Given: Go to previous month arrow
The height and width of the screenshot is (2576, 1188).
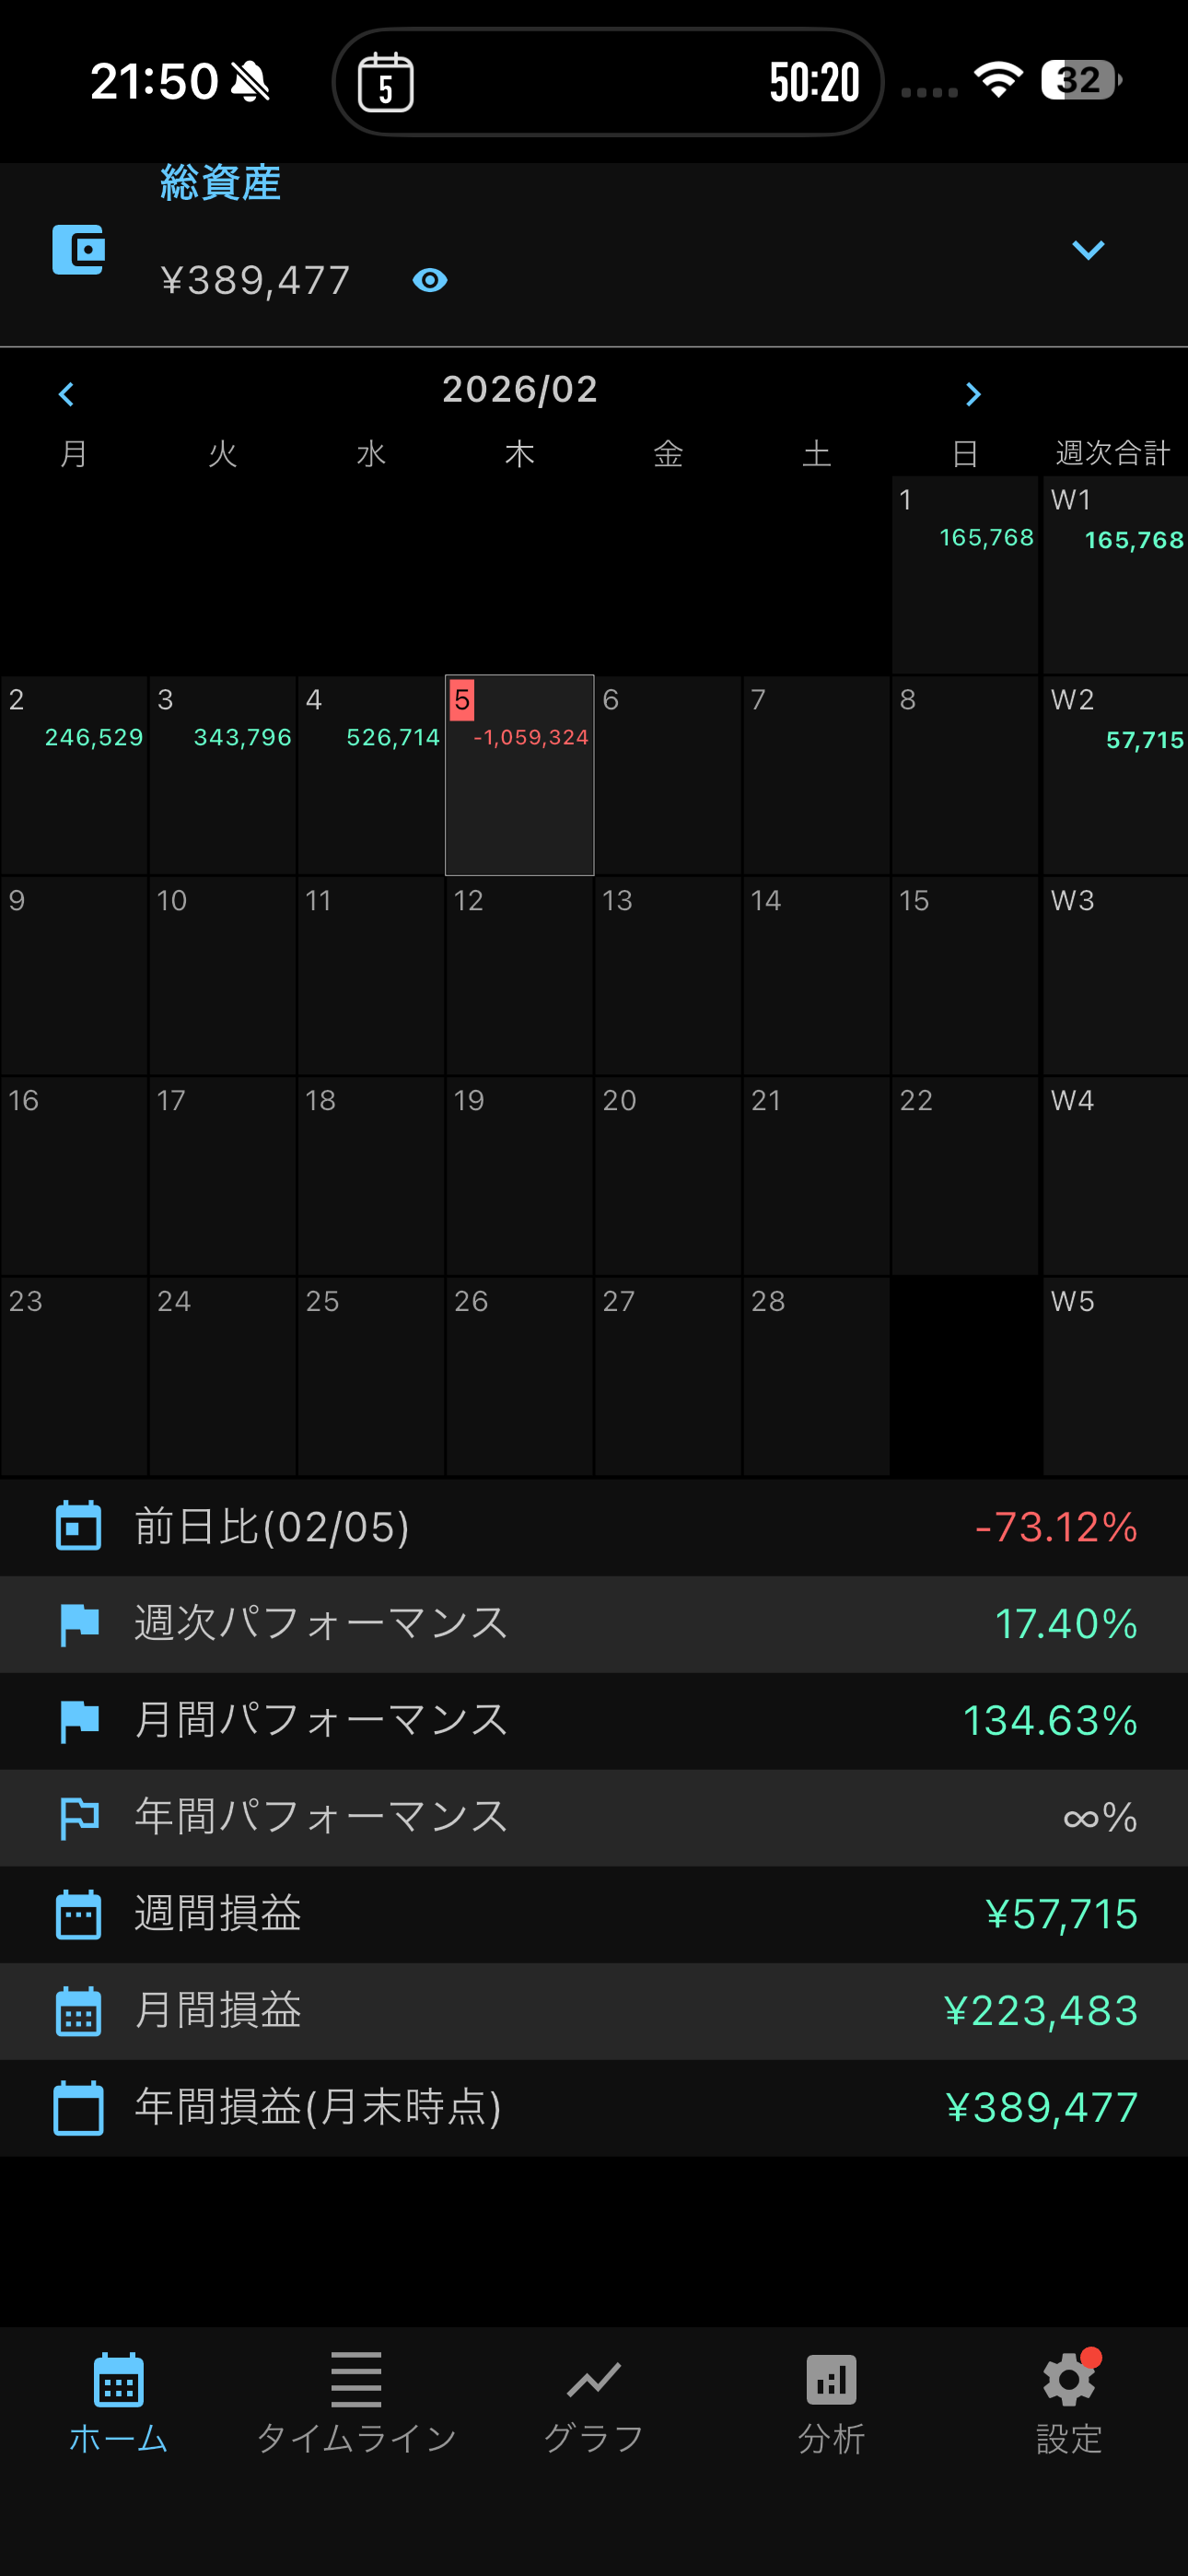Looking at the screenshot, I should (x=67, y=394).
